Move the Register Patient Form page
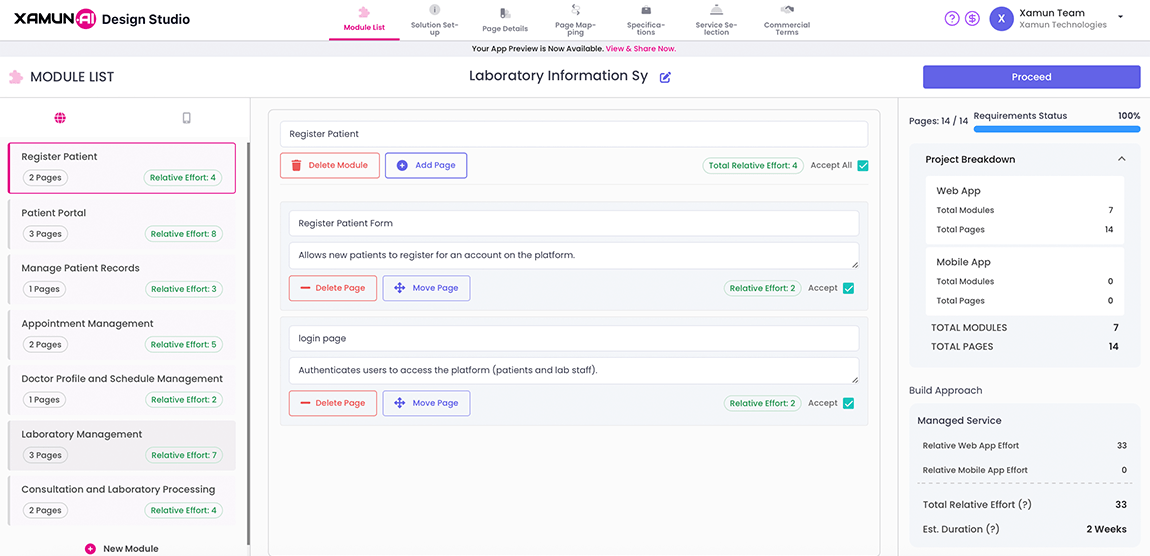1150x556 pixels. click(426, 288)
